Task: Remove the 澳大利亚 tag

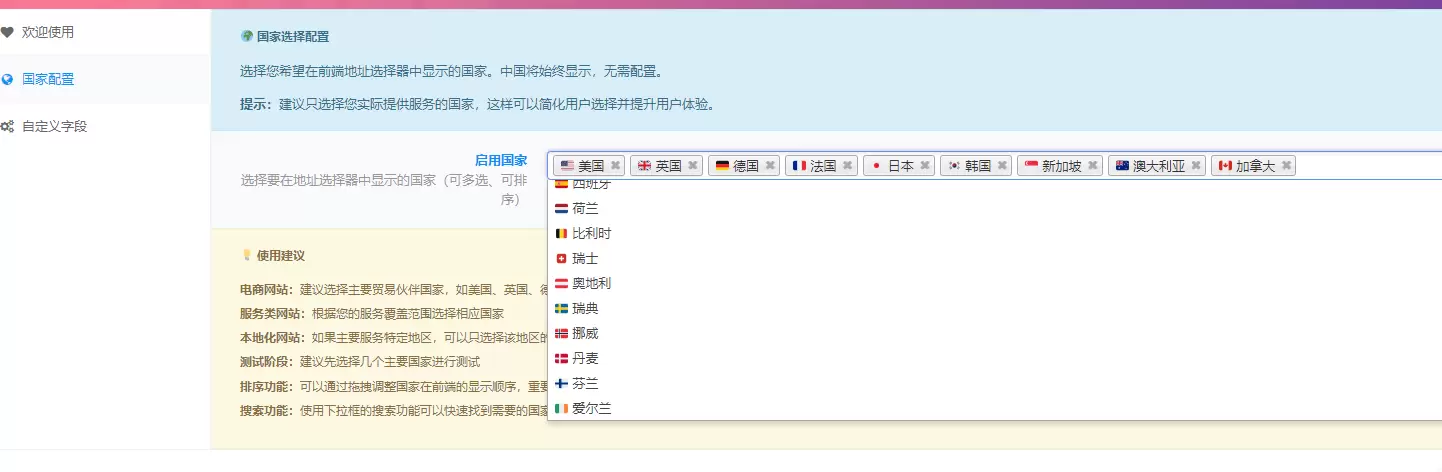Action: [x=1196, y=166]
